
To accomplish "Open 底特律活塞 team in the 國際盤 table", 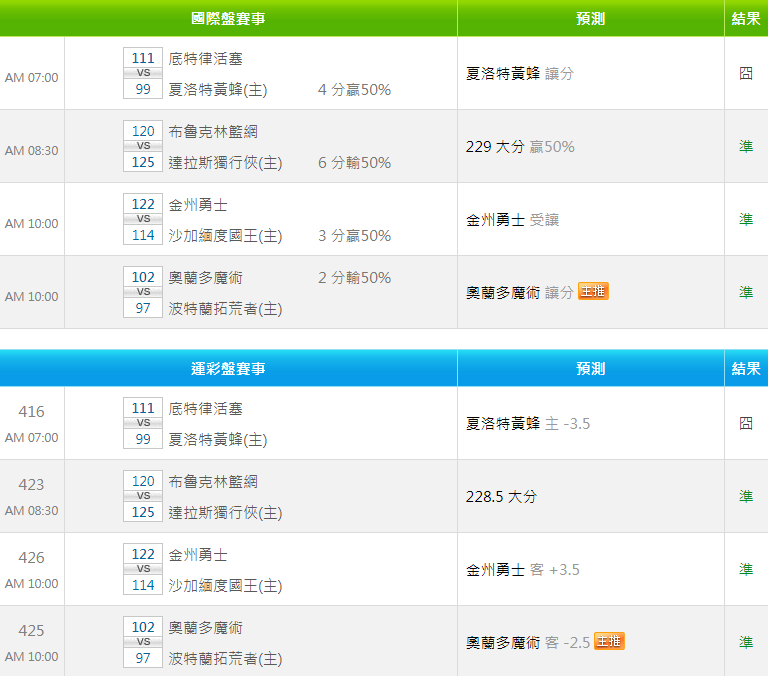I will tap(206, 59).
